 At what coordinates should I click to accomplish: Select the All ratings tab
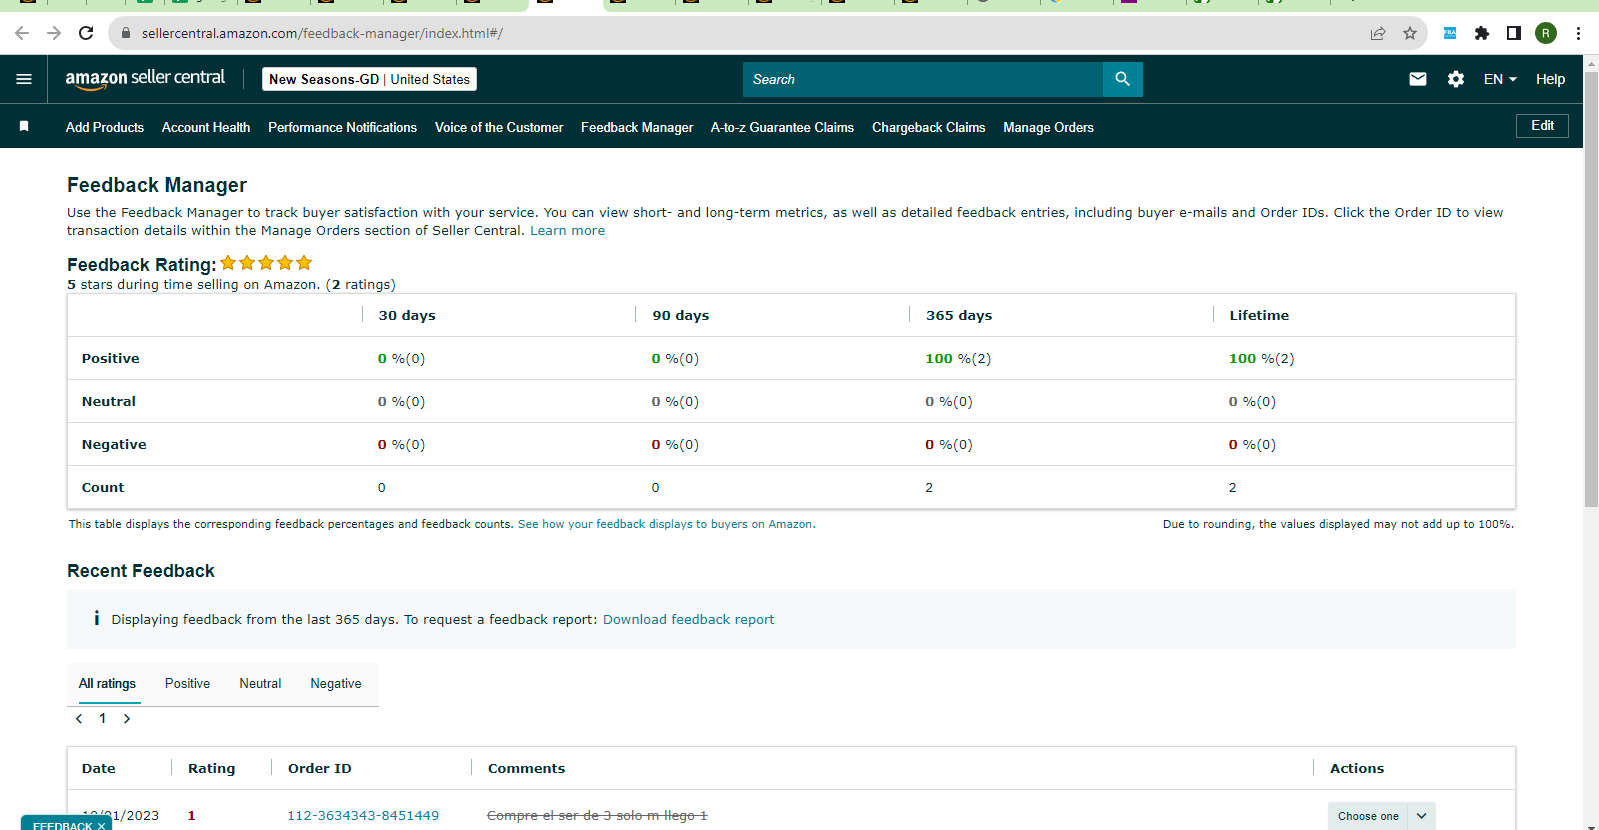tap(107, 684)
